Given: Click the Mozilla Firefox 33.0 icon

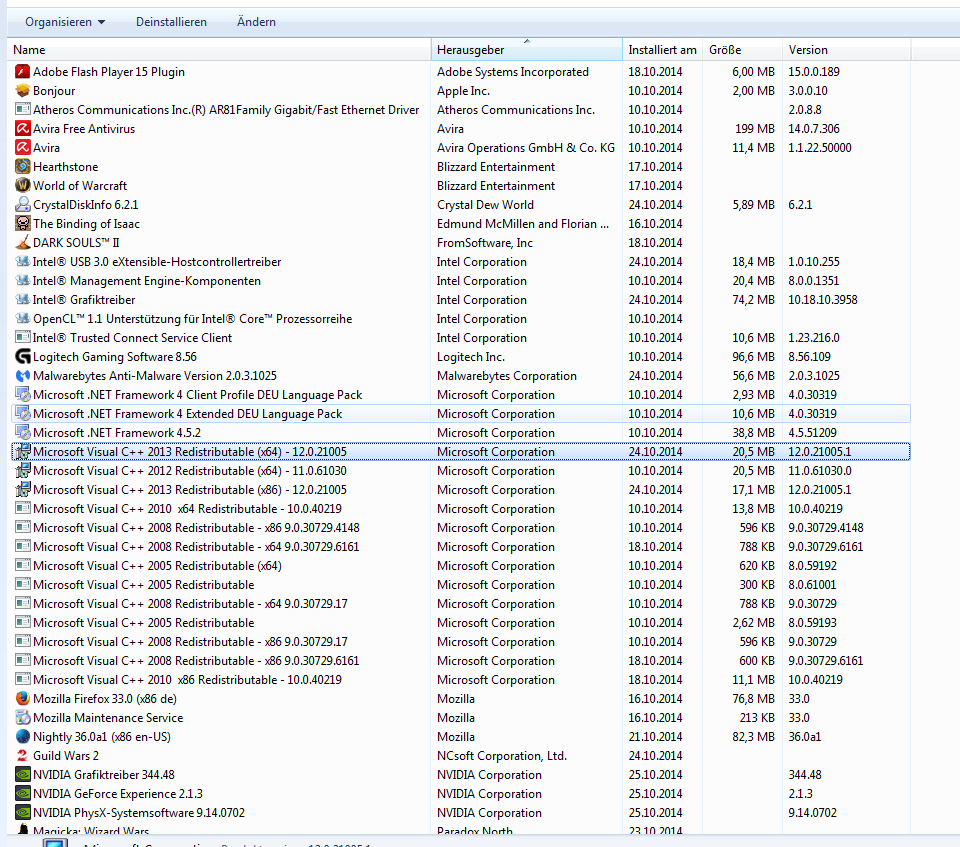Looking at the screenshot, I should pos(23,699).
